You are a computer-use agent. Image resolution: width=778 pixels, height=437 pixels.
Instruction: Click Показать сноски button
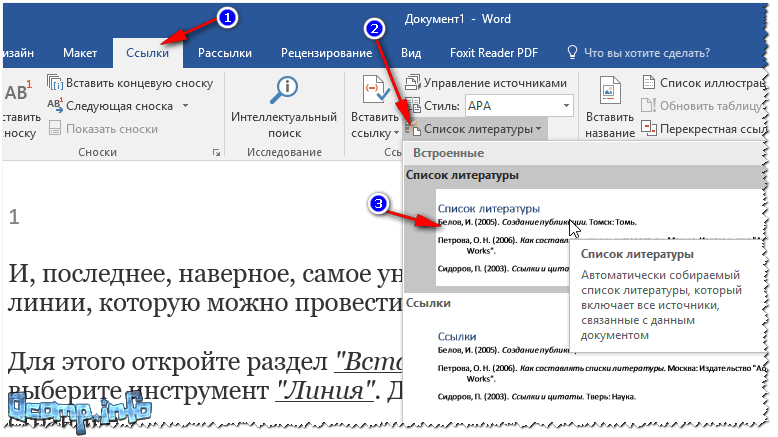click(x=104, y=129)
